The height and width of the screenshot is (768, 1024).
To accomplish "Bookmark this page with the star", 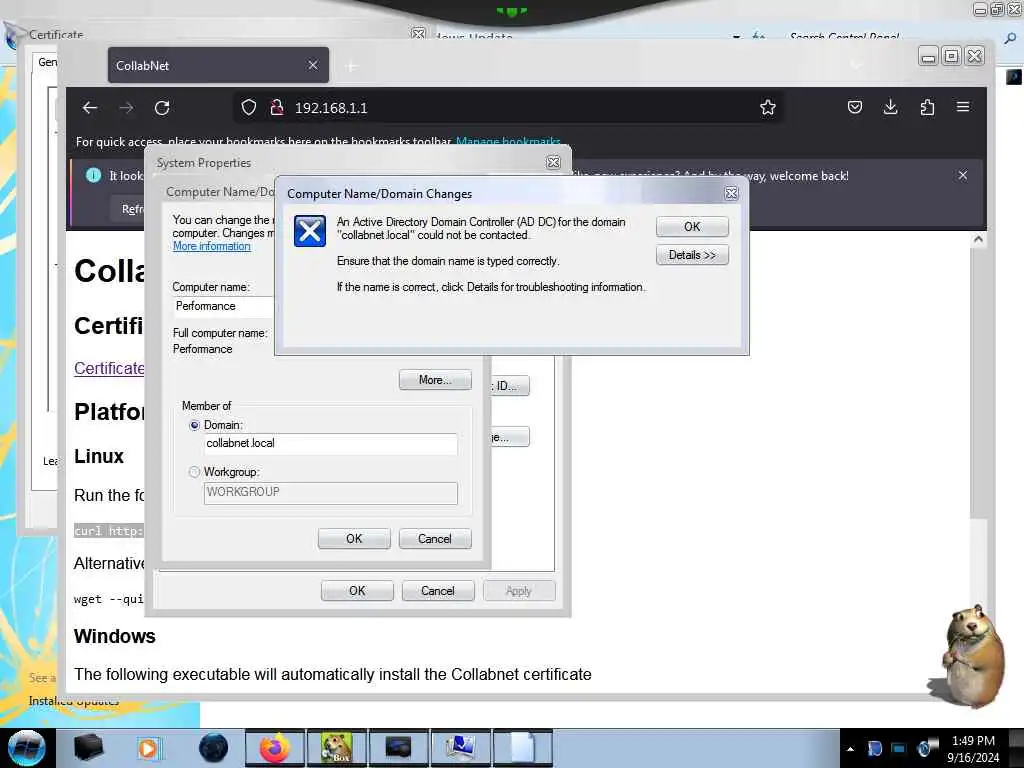I will click(767, 107).
